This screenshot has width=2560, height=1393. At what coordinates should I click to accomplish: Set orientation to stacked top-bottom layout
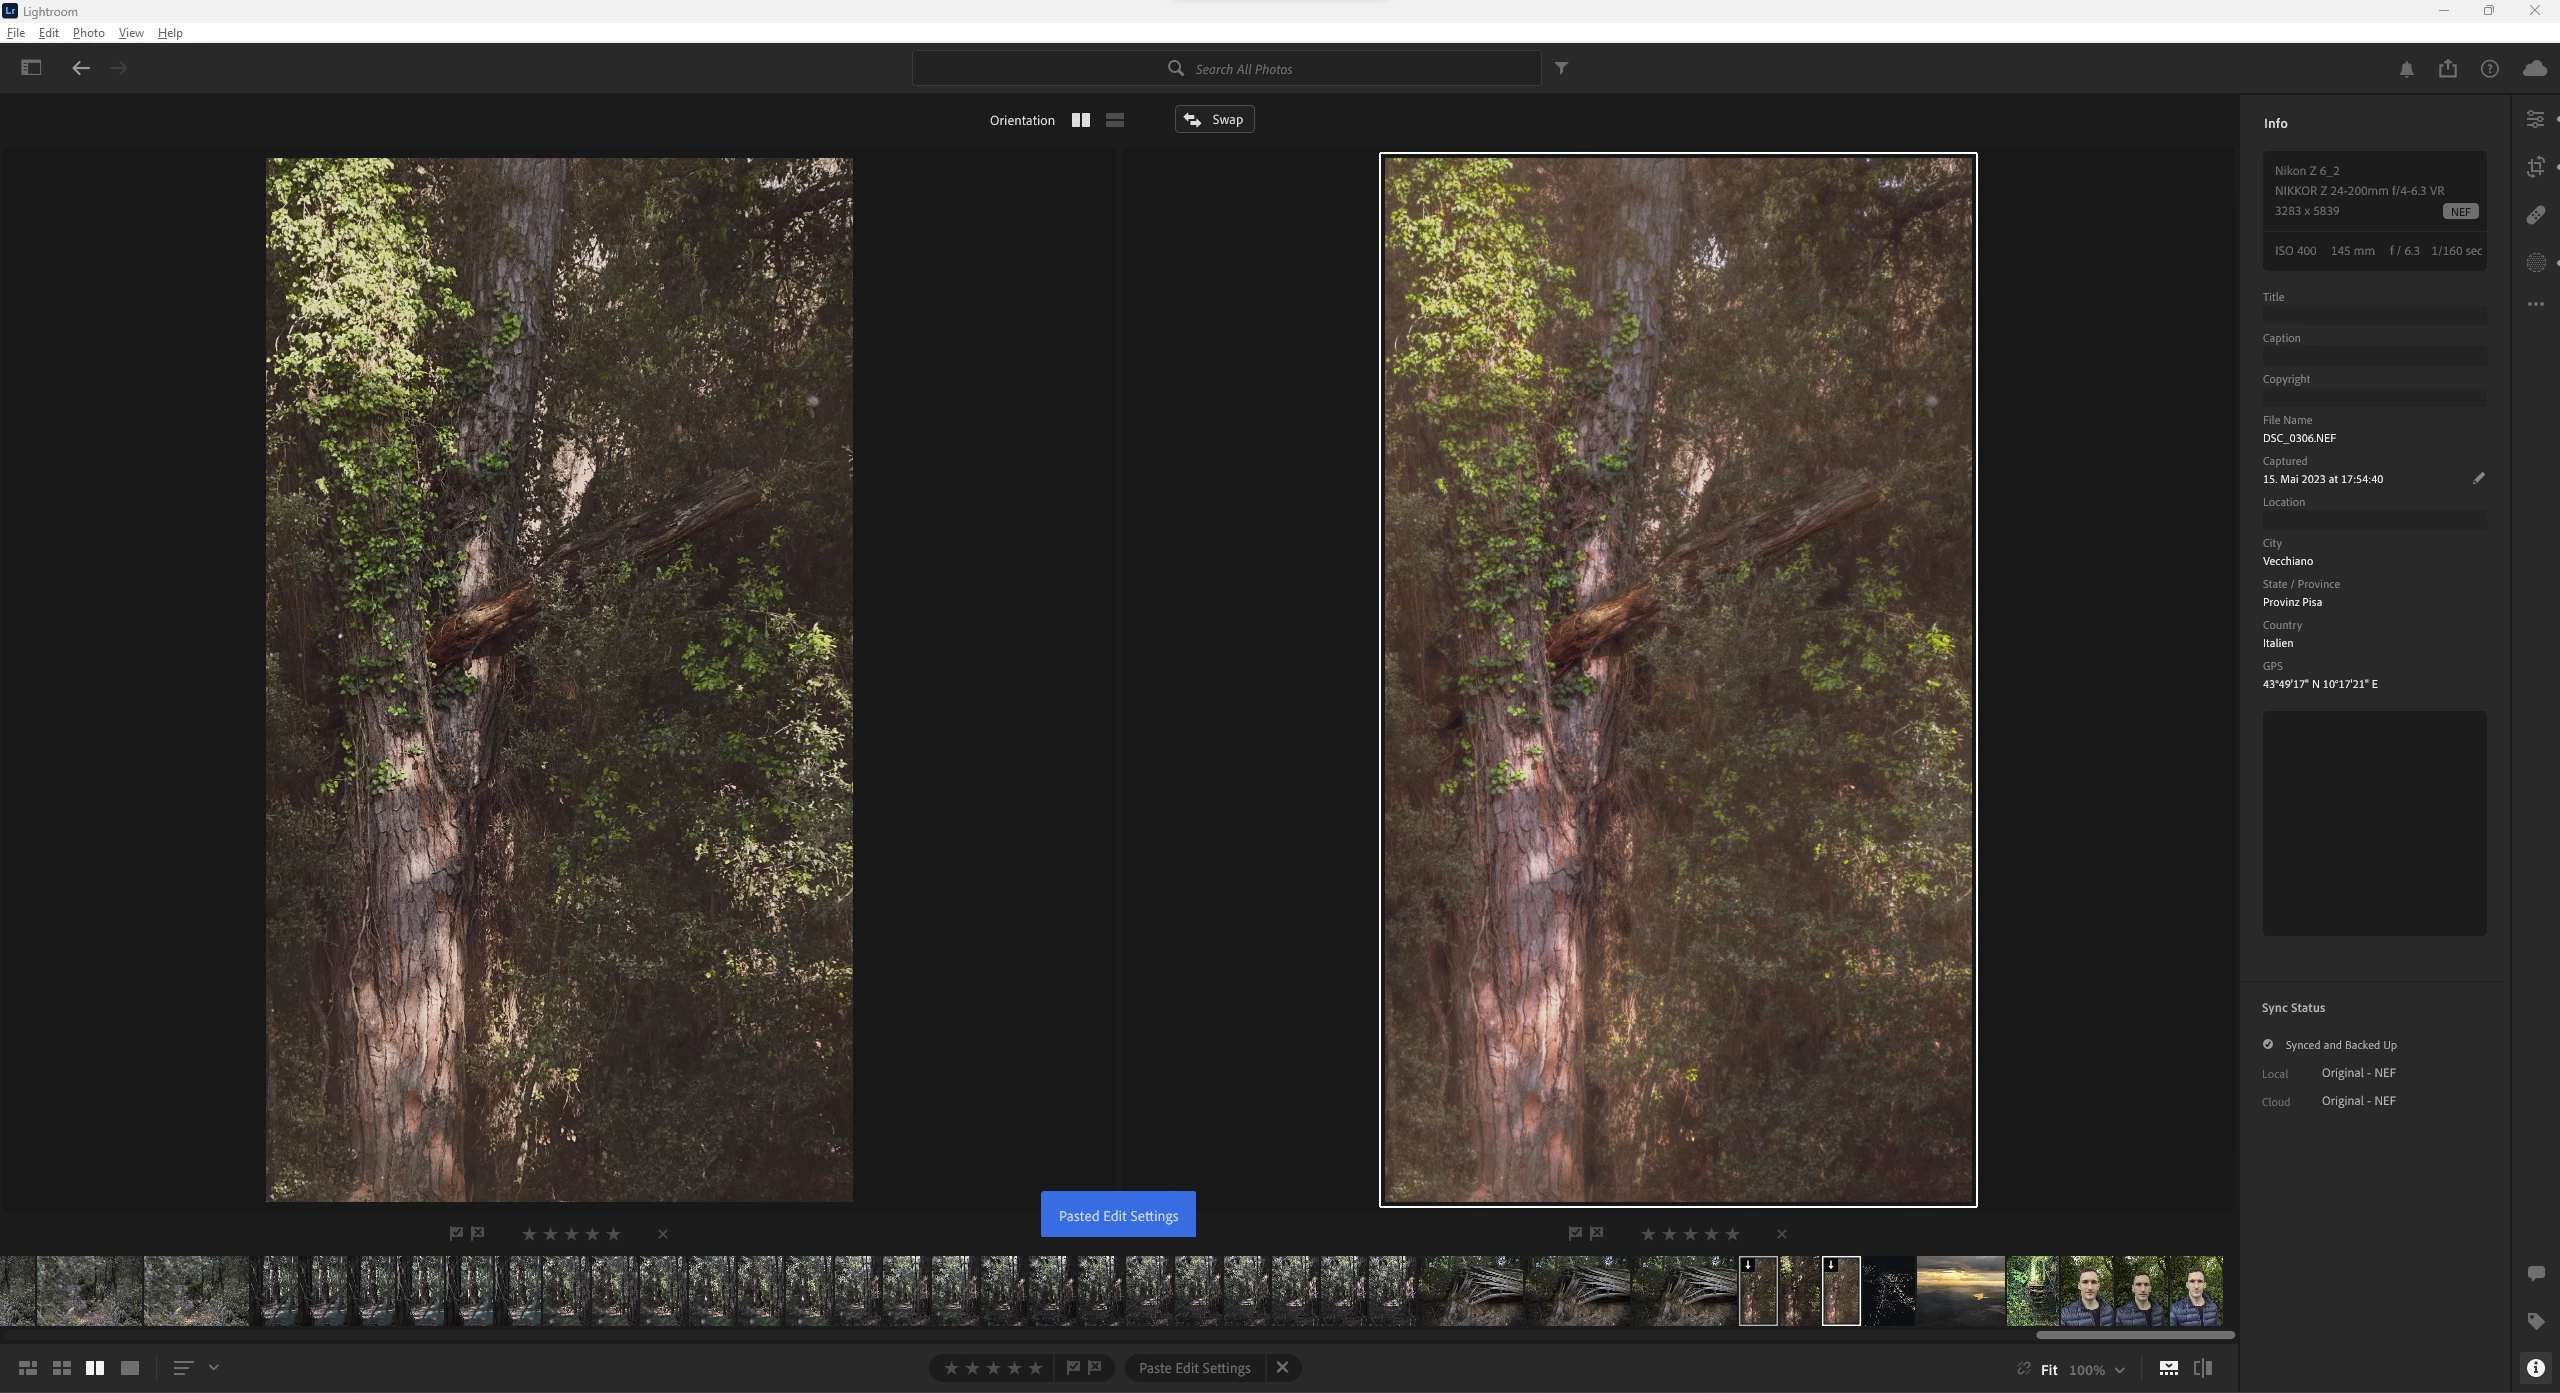1115,120
